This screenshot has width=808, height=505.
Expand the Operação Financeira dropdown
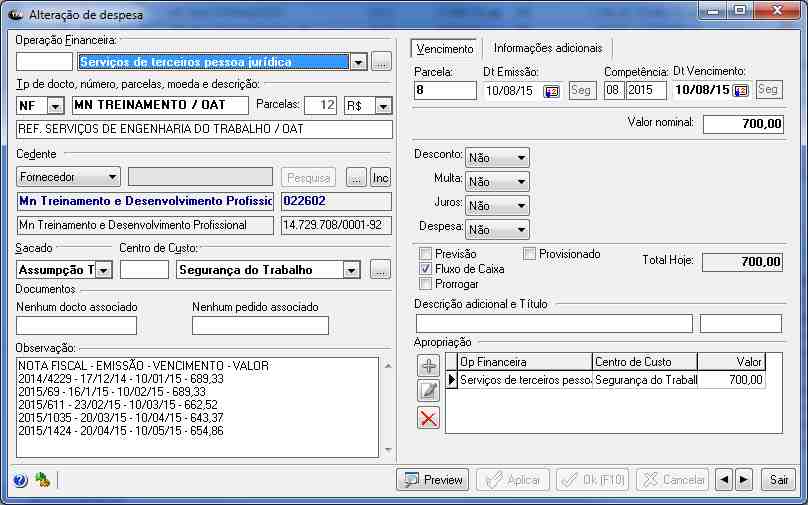pos(359,62)
